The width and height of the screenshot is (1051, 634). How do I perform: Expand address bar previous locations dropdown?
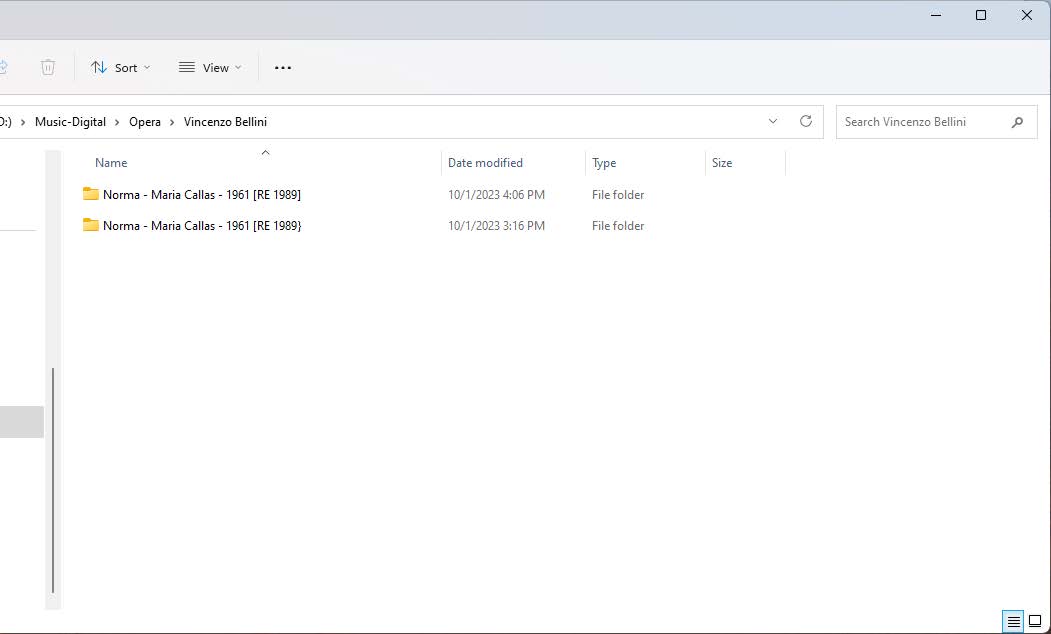pyautogui.click(x=773, y=121)
